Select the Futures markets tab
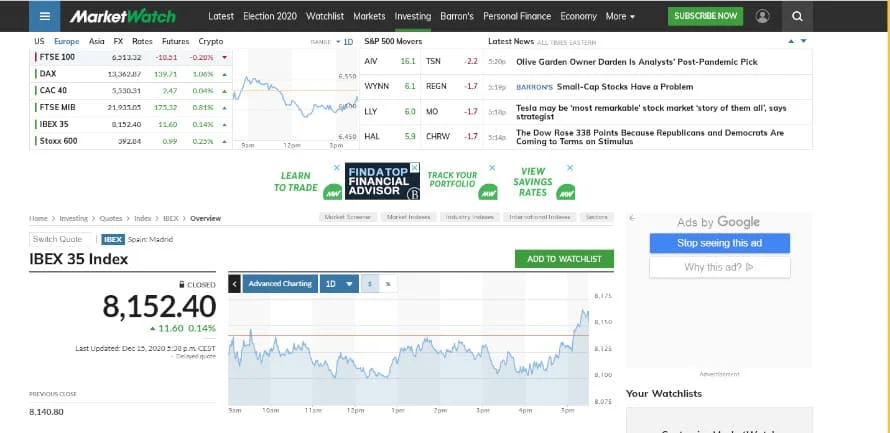Viewport: 890px width, 433px height. (175, 41)
